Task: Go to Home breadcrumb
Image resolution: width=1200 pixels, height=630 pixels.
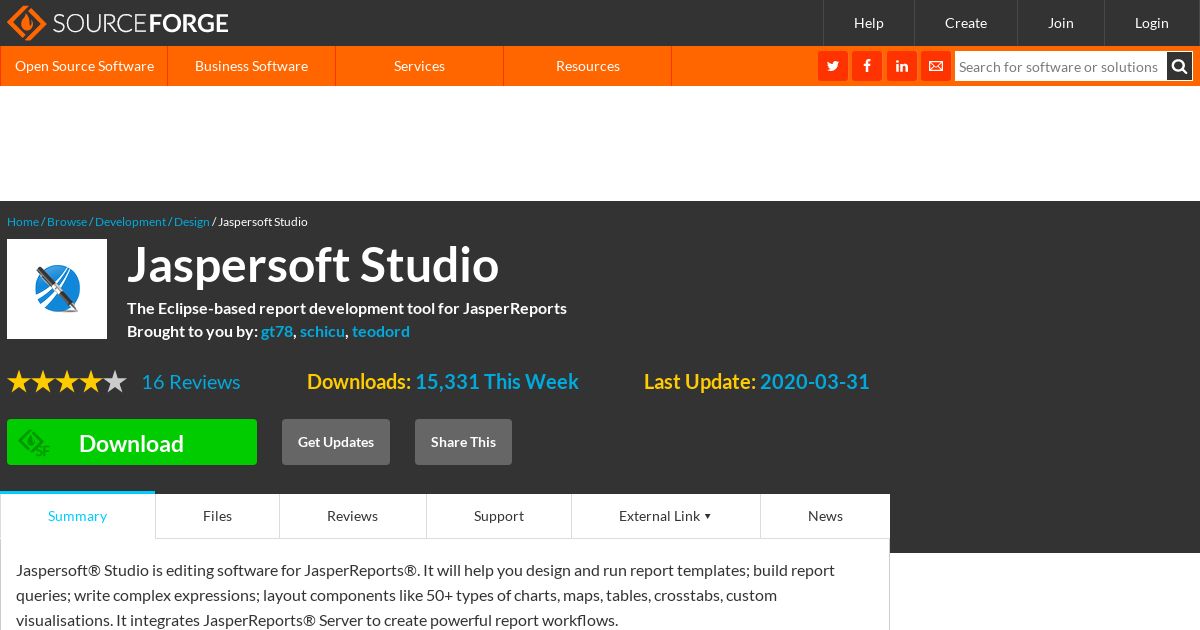Action: pyautogui.click(x=23, y=222)
